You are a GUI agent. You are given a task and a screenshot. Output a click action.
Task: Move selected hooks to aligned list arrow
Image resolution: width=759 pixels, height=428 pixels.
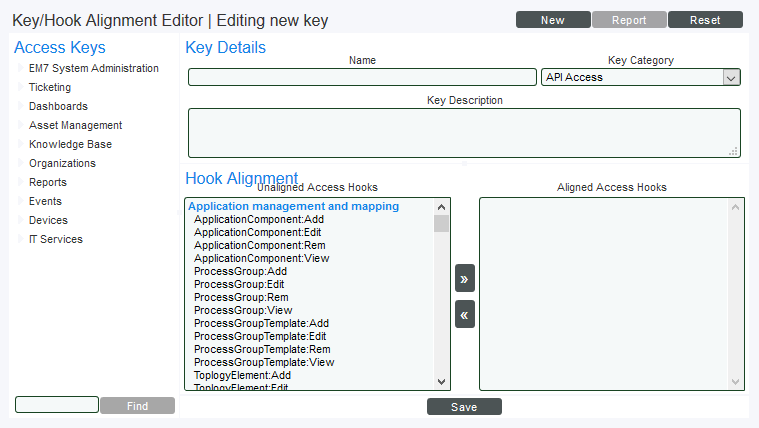(465, 278)
